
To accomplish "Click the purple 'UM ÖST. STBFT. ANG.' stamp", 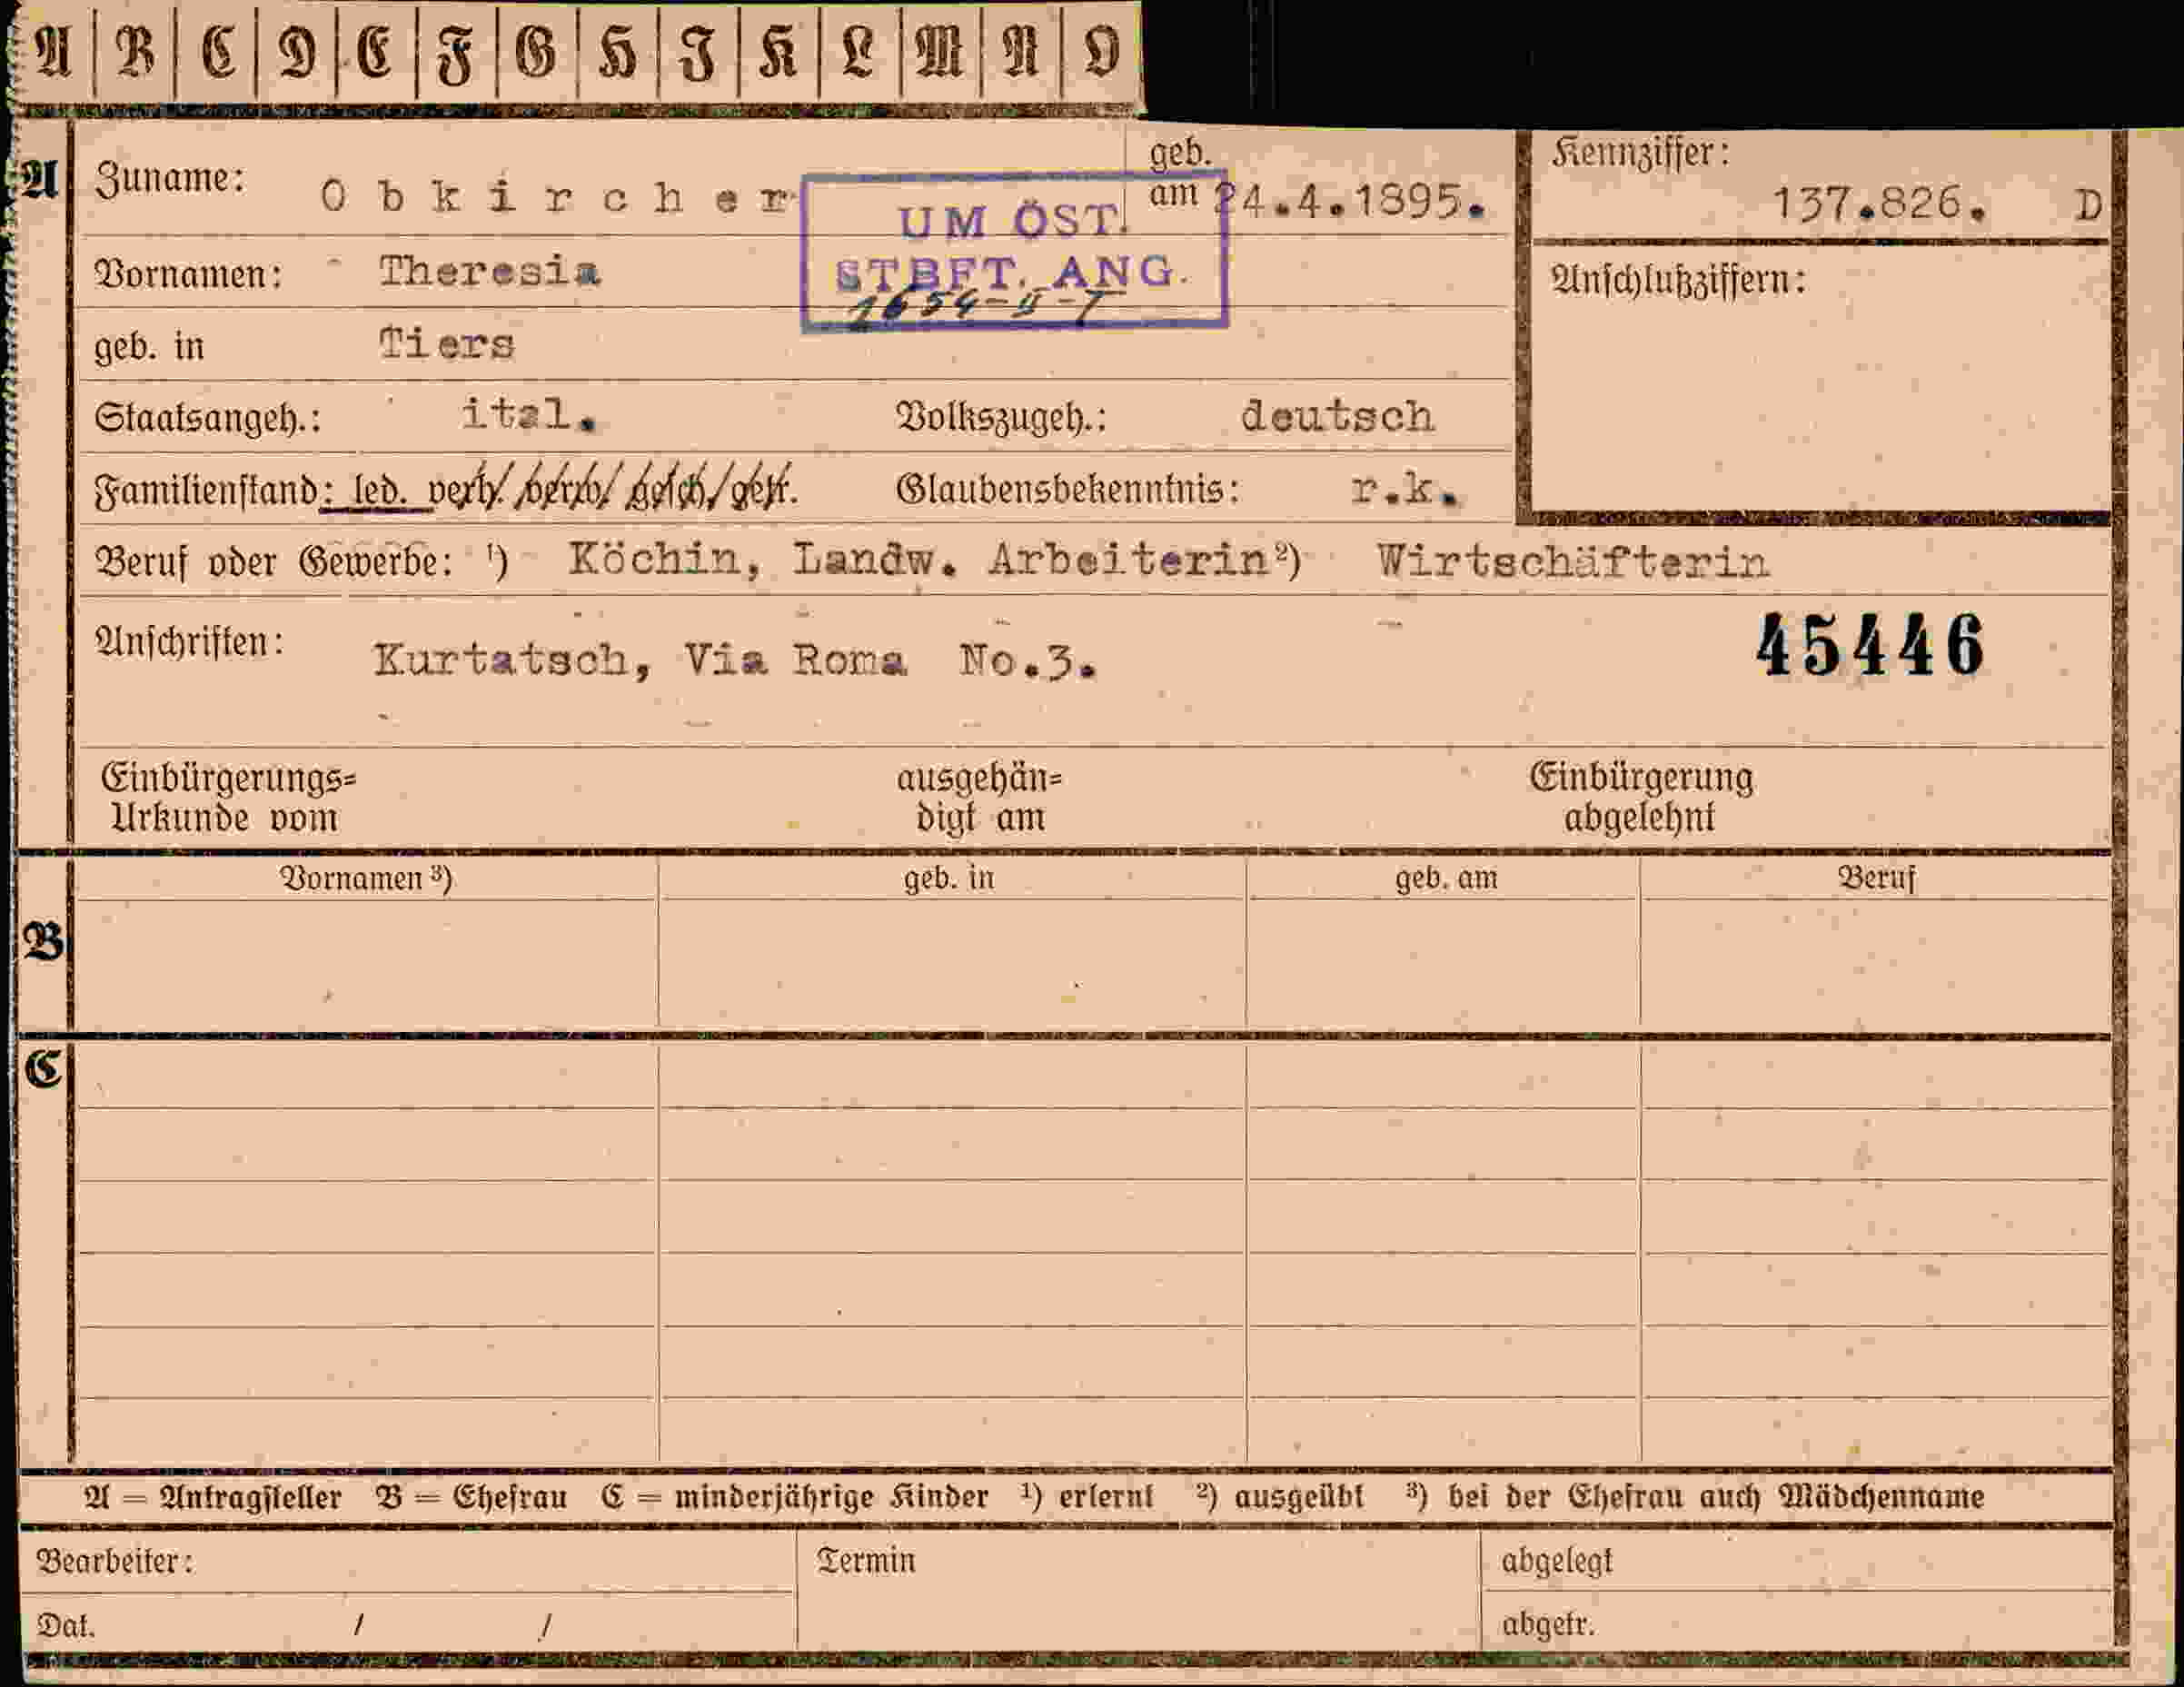I will (x=1014, y=251).
